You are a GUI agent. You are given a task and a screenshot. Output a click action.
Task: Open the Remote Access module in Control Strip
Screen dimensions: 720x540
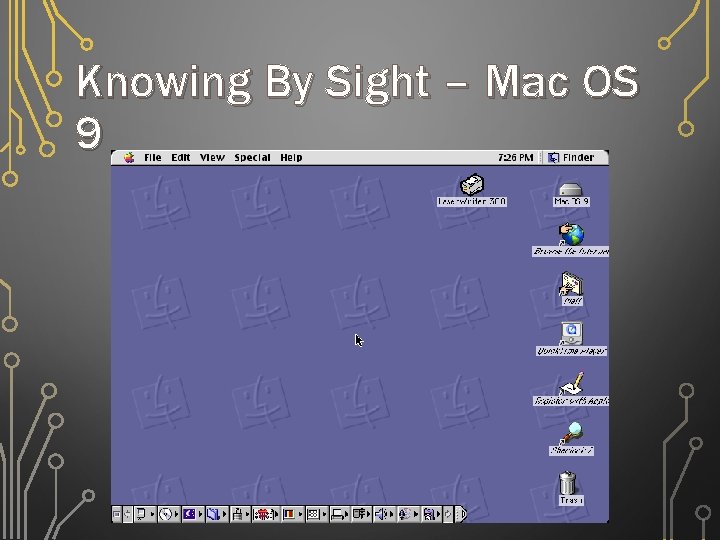[x=362, y=514]
